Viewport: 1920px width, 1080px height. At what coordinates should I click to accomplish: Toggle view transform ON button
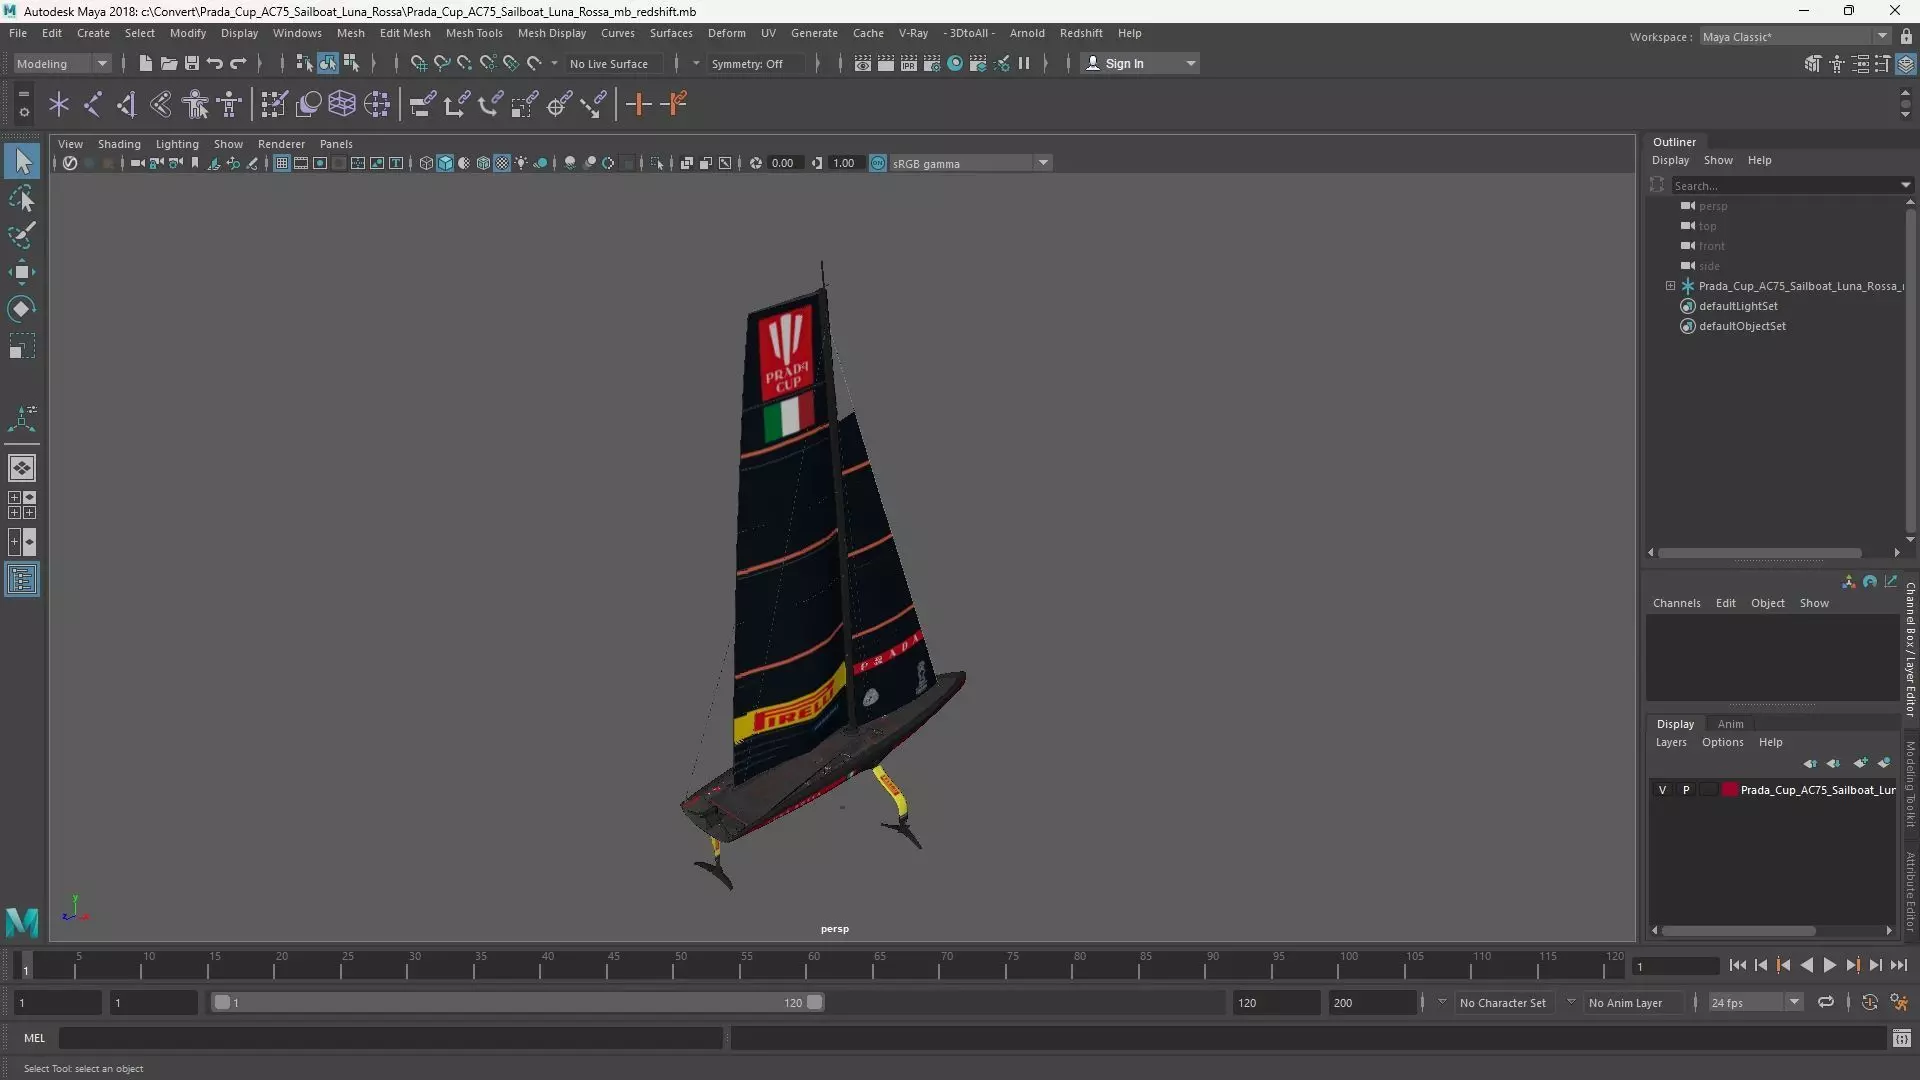click(877, 163)
